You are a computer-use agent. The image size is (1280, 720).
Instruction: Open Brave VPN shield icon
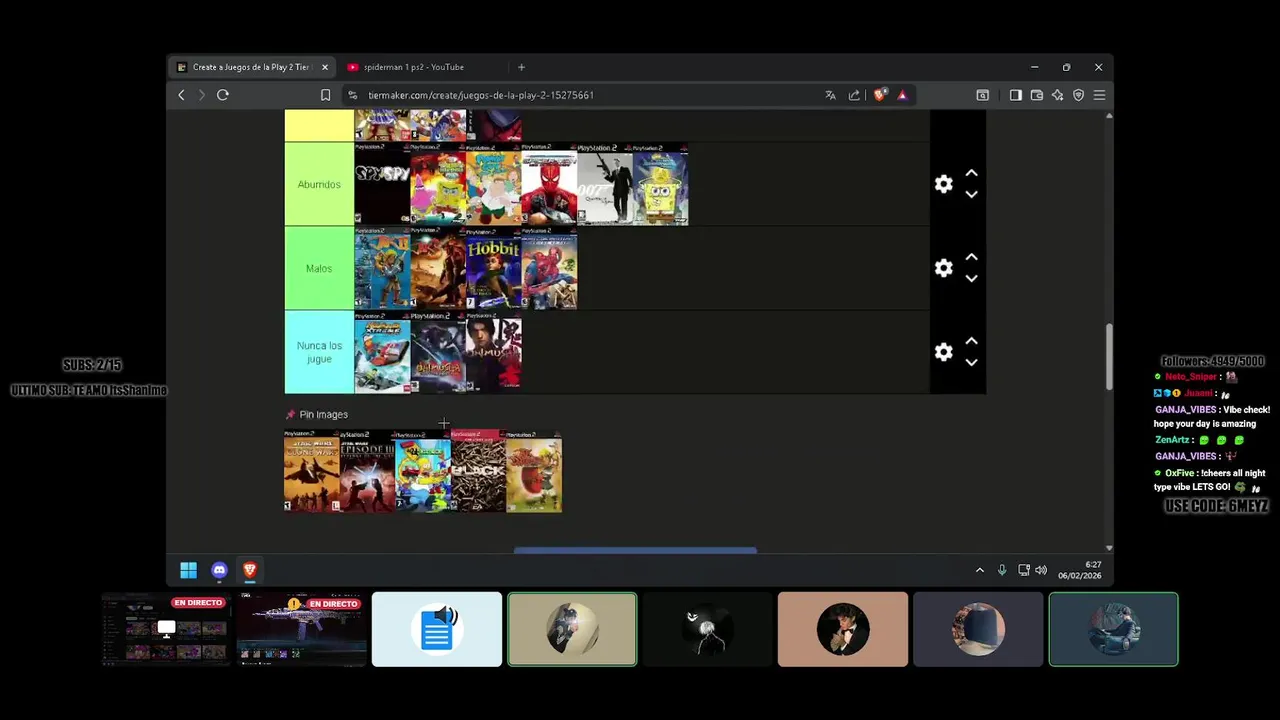1078,95
